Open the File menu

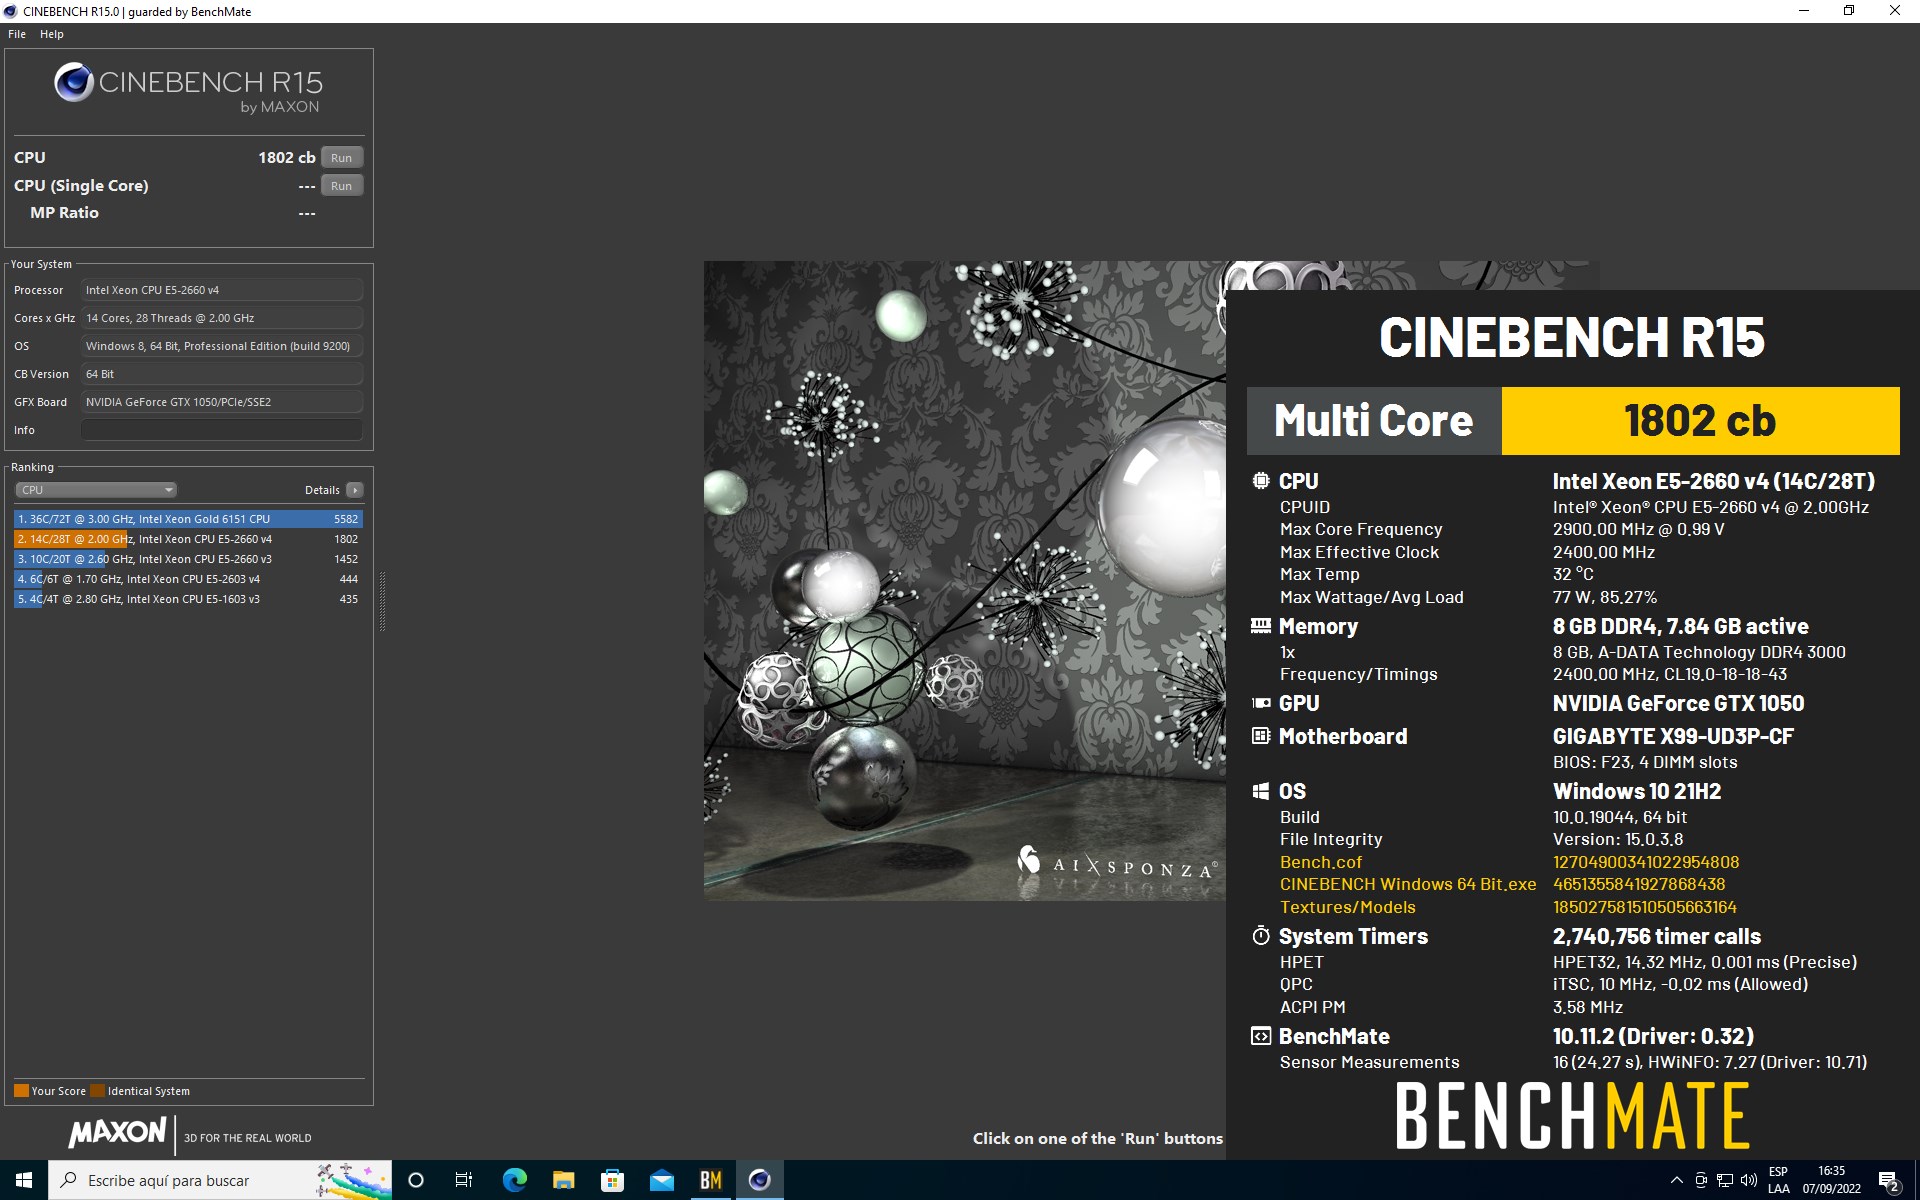point(17,34)
